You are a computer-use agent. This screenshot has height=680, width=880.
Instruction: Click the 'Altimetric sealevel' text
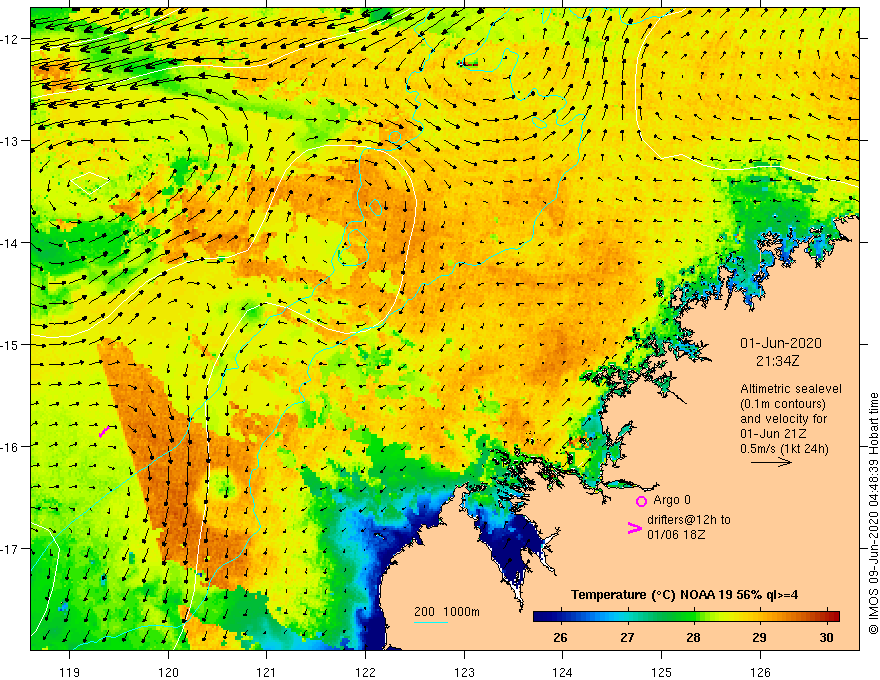(790, 389)
